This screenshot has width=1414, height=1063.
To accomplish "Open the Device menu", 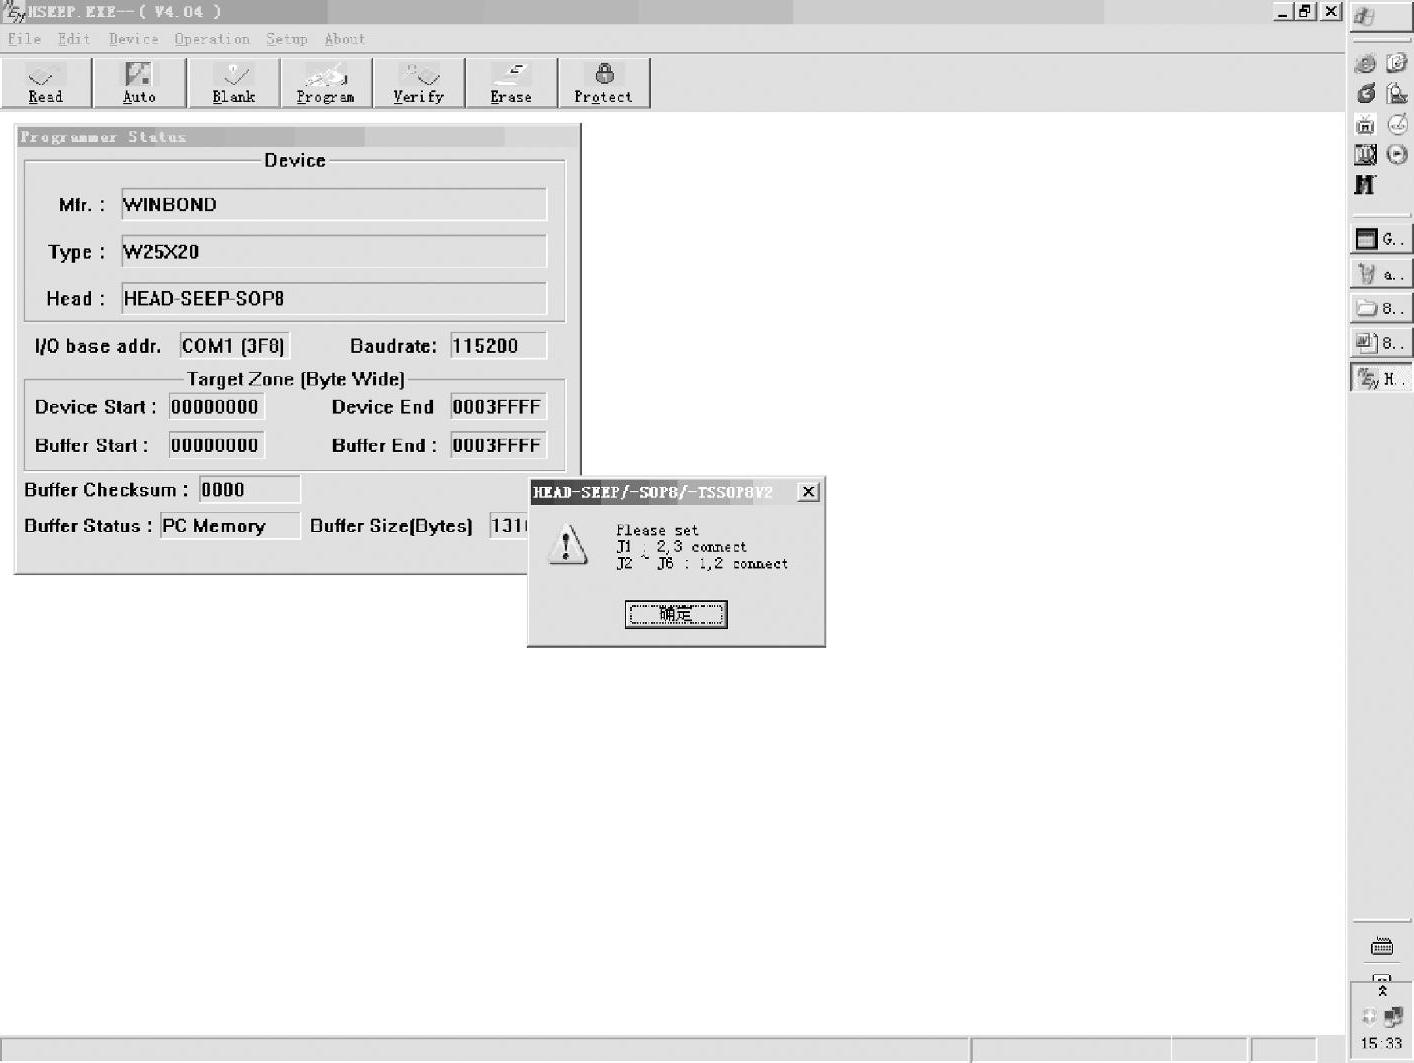I will point(133,39).
